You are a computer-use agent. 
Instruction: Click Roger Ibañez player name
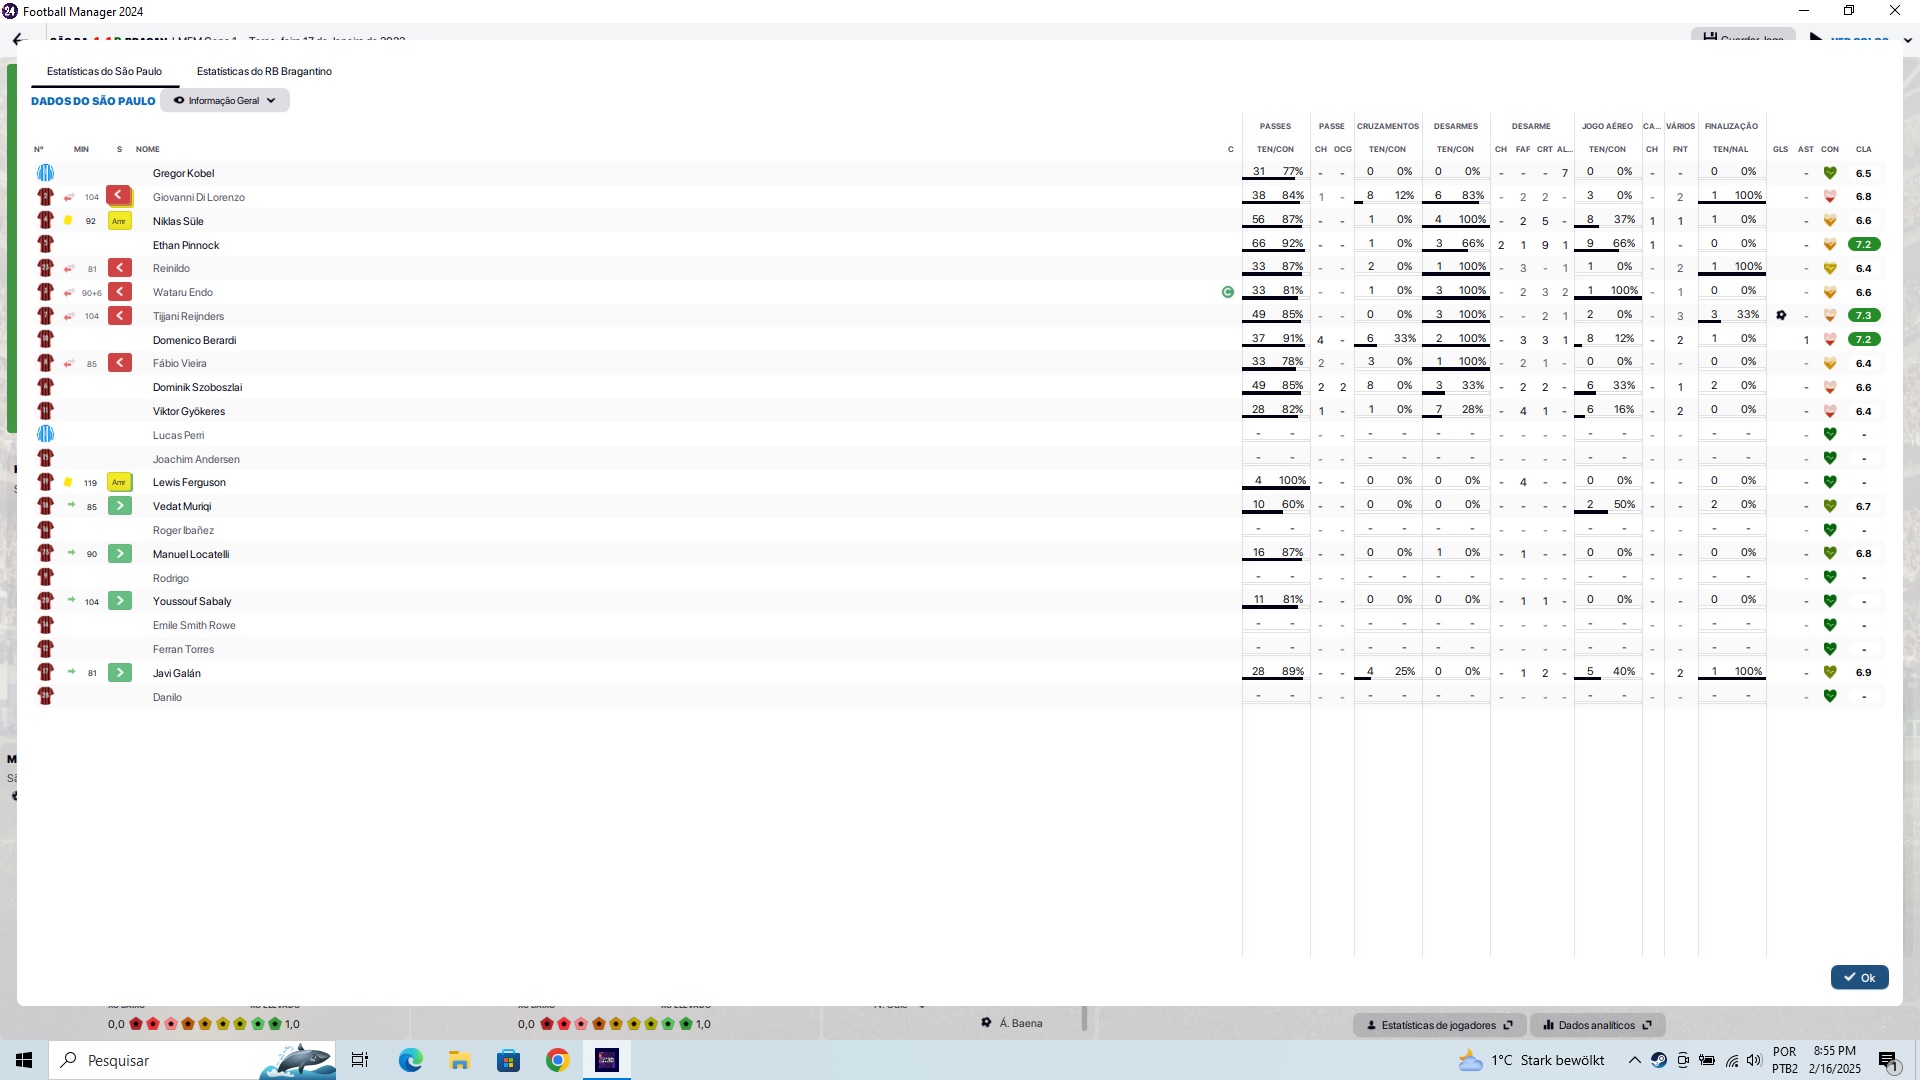point(183,530)
